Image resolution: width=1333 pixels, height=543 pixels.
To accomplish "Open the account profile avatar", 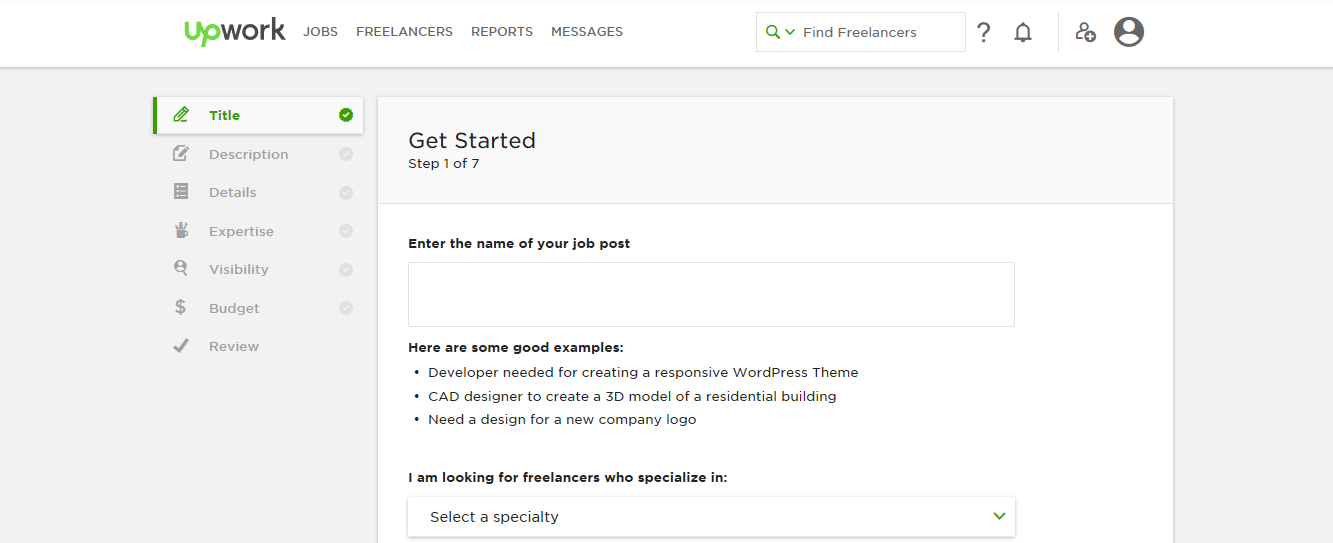I will point(1128,32).
